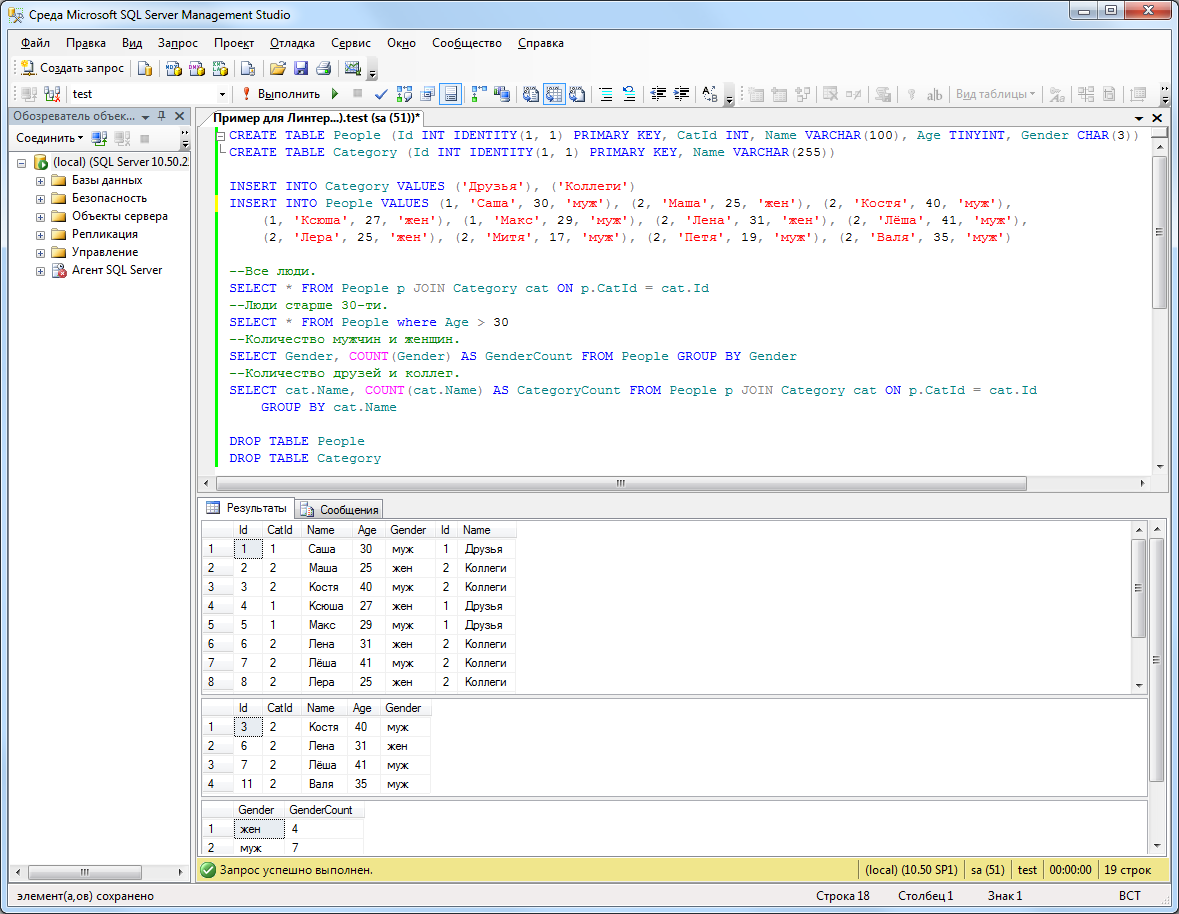This screenshot has width=1179, height=914.
Task: Click the change connection icon
Action: coord(52,94)
